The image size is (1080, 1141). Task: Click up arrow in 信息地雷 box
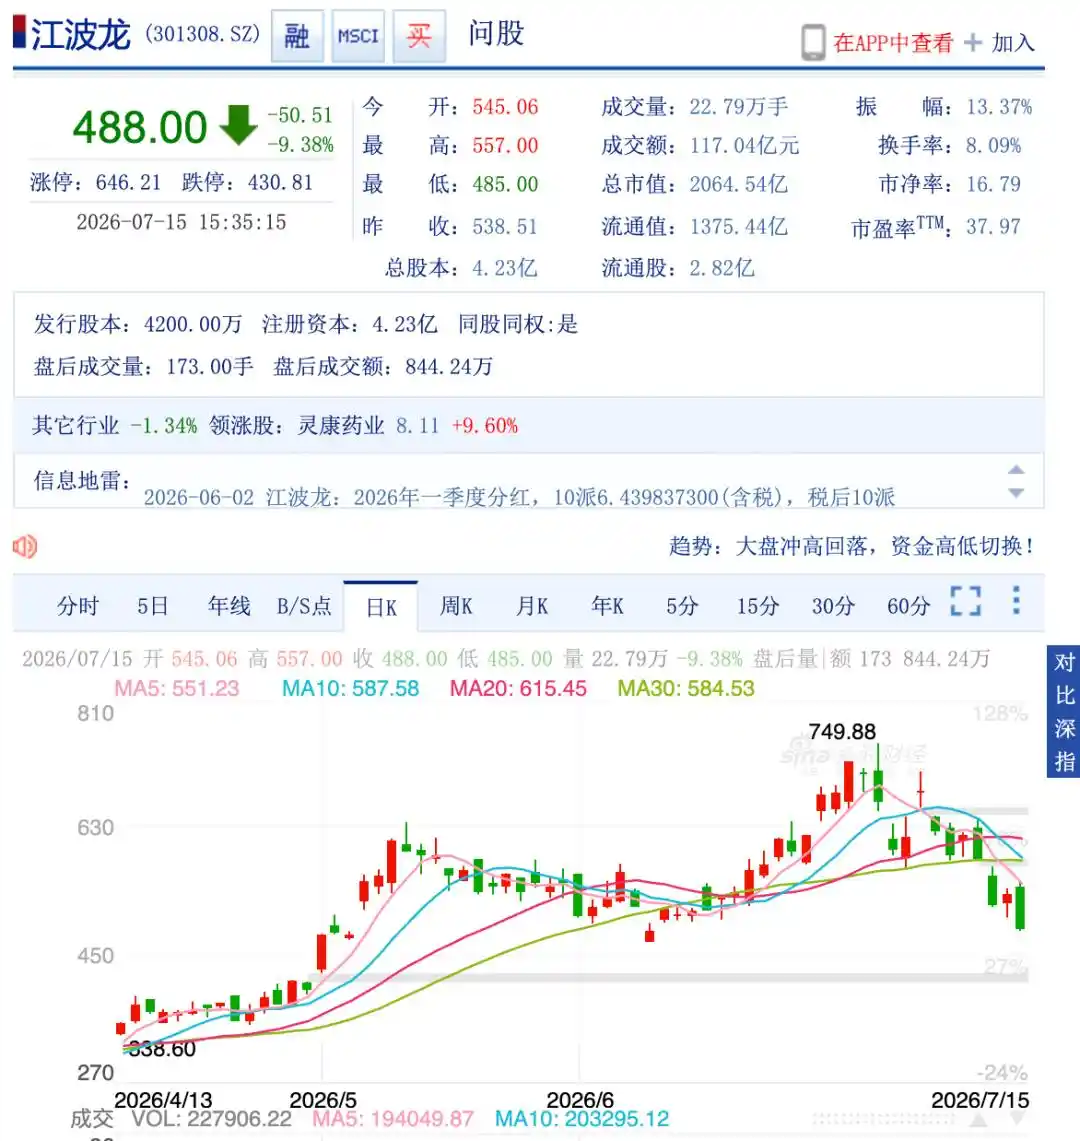click(1016, 470)
